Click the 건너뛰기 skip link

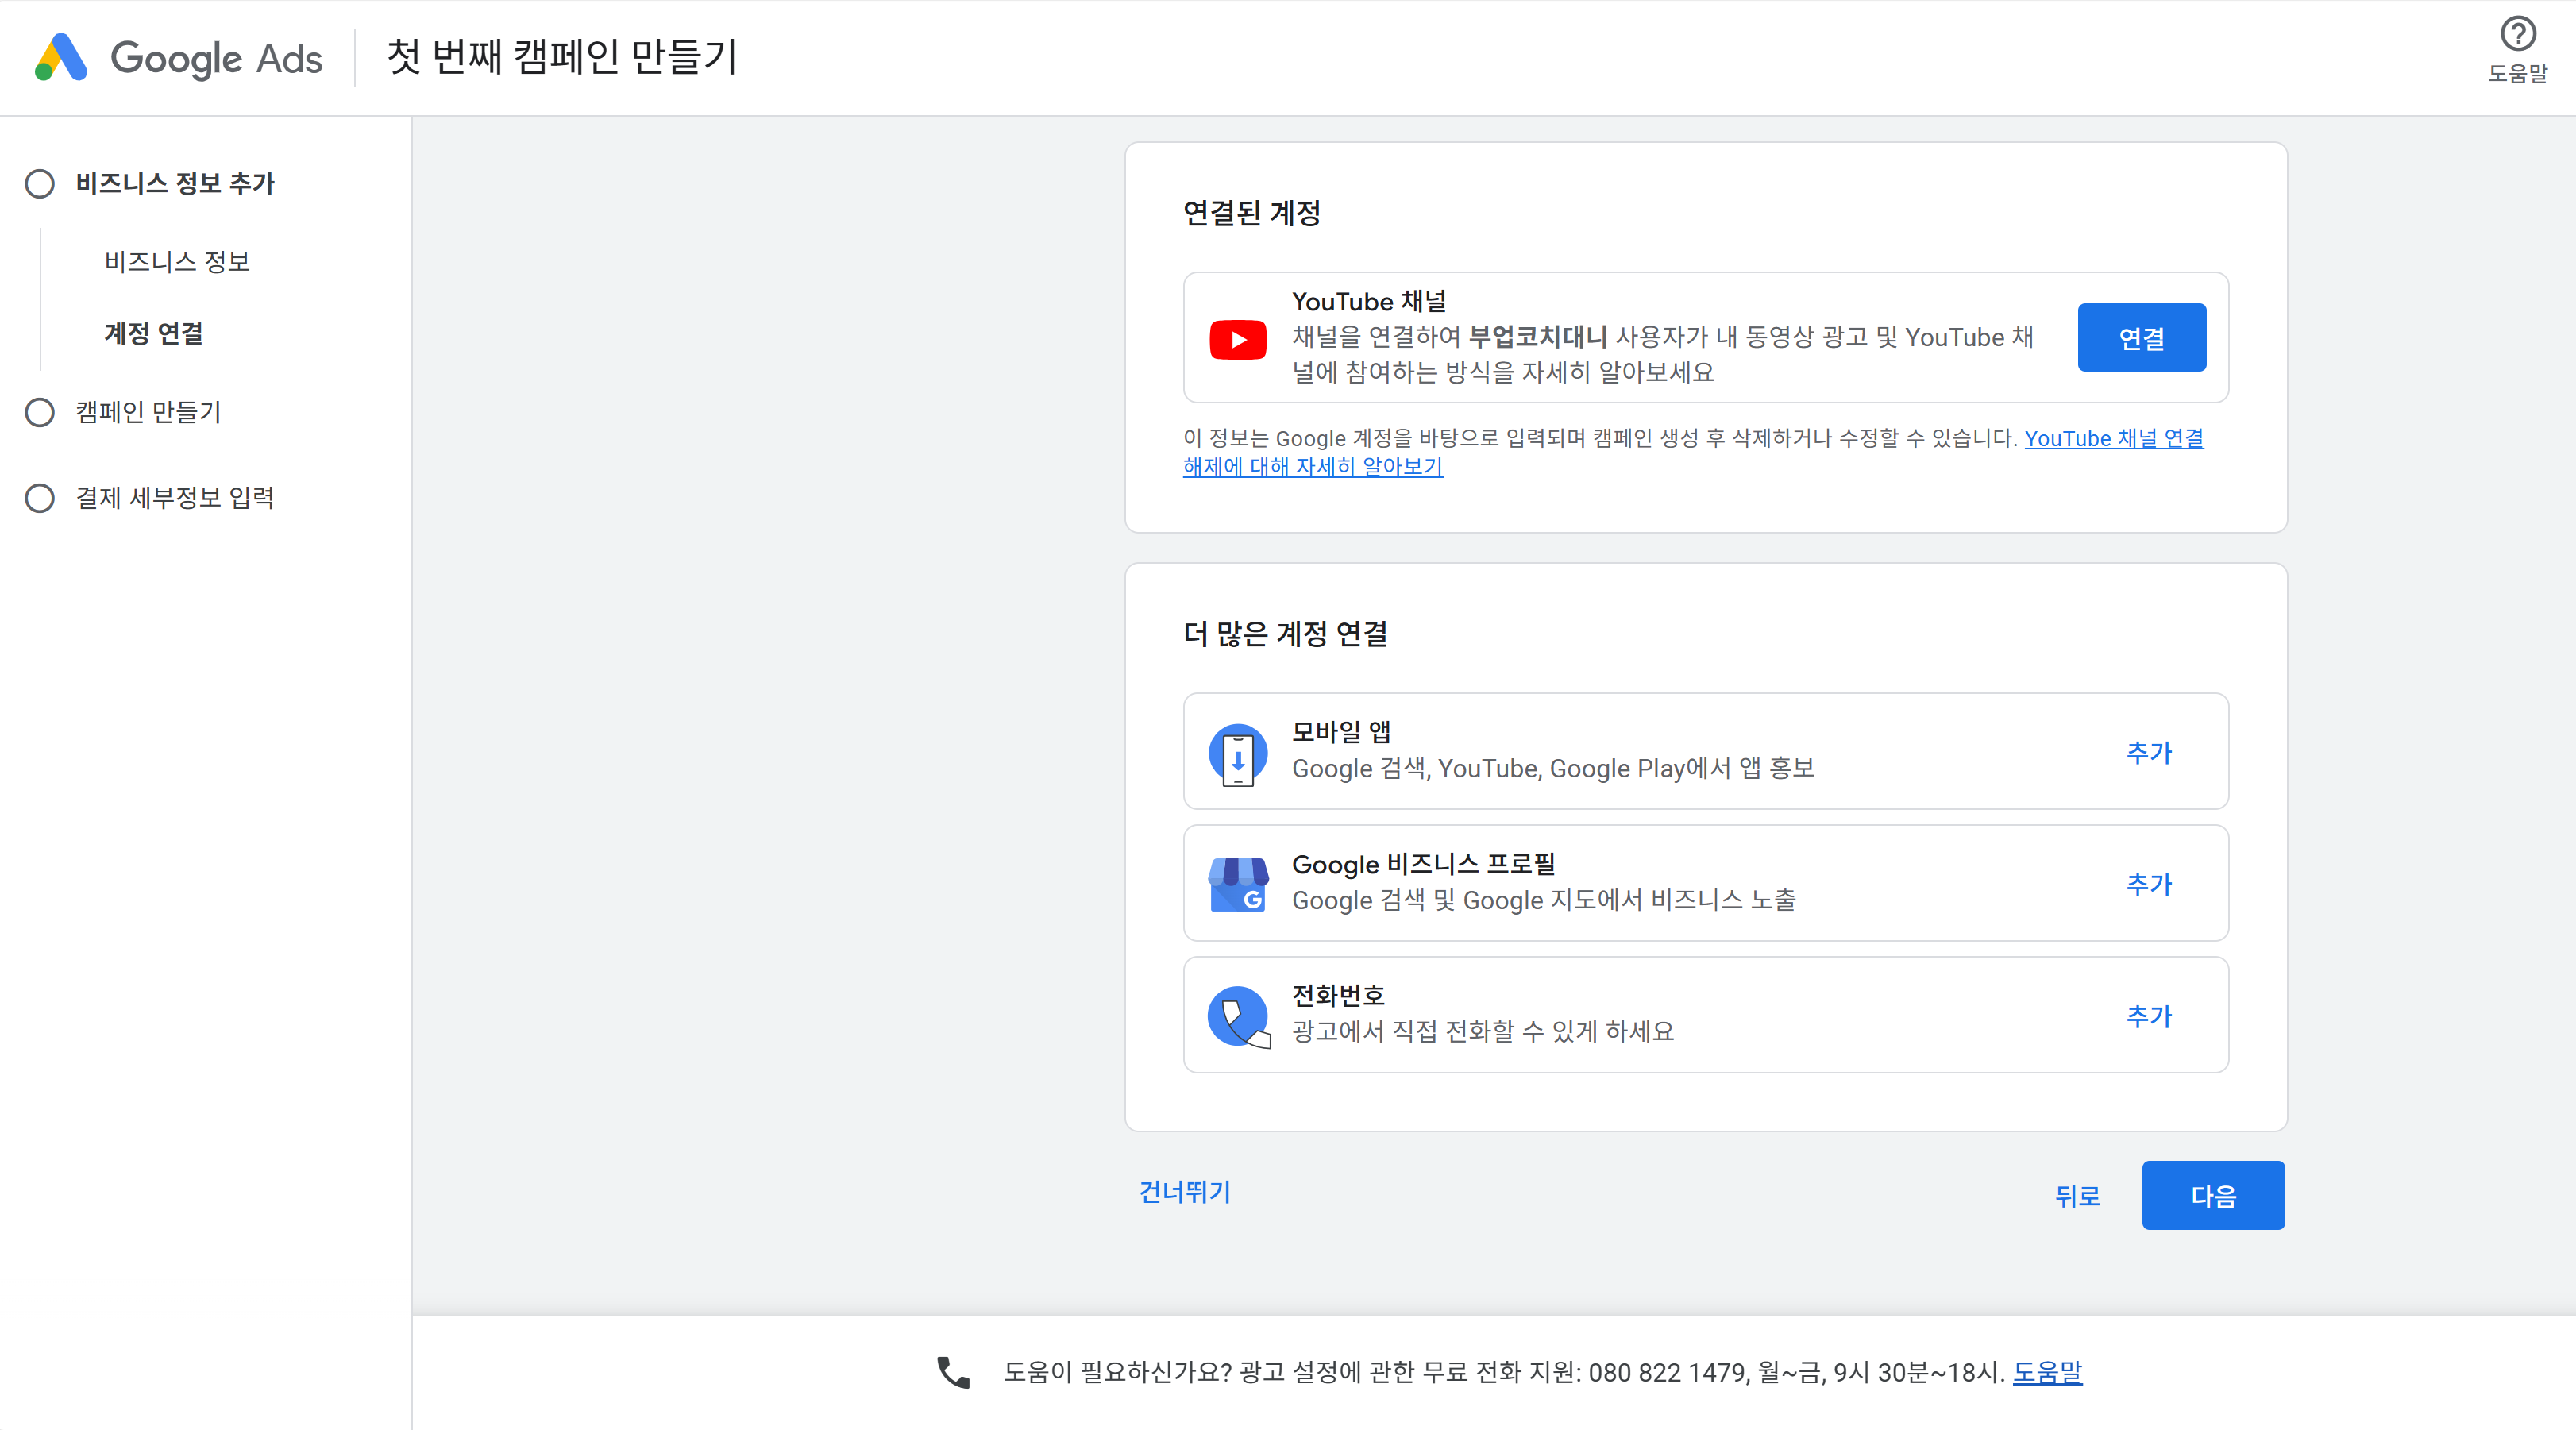coord(1185,1192)
